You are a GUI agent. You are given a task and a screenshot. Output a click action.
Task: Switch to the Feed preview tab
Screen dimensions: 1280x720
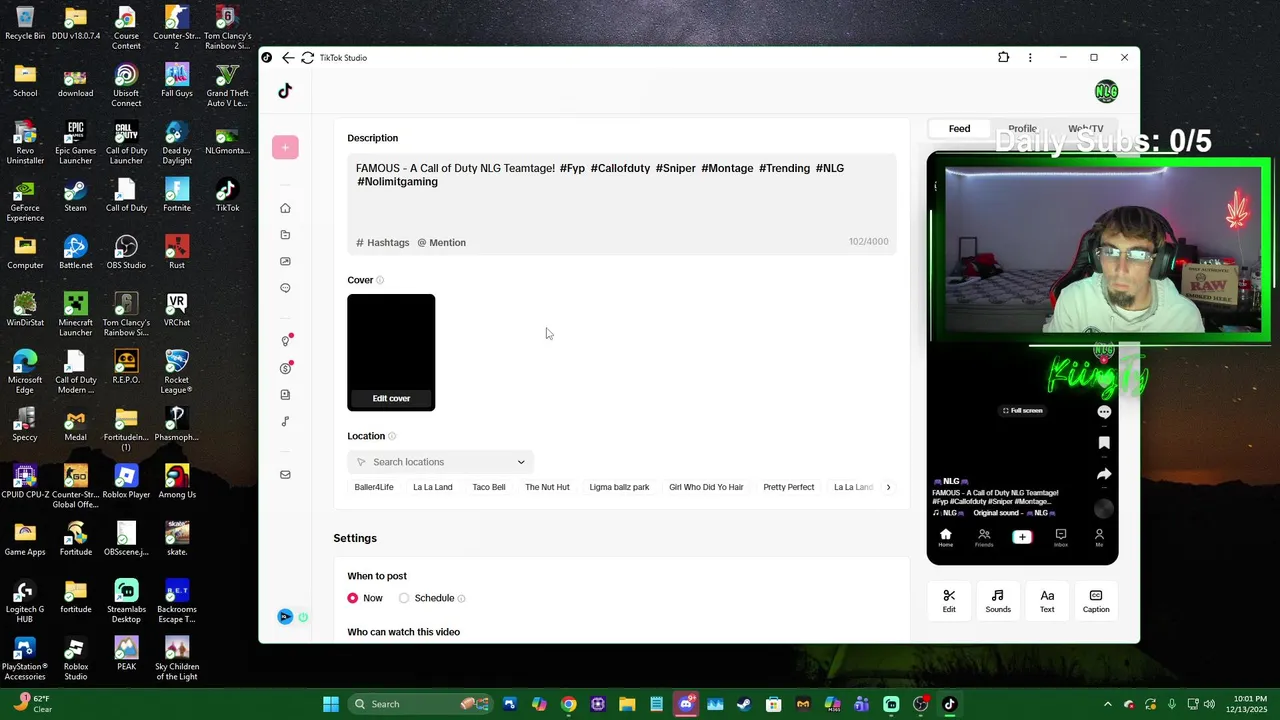(959, 128)
